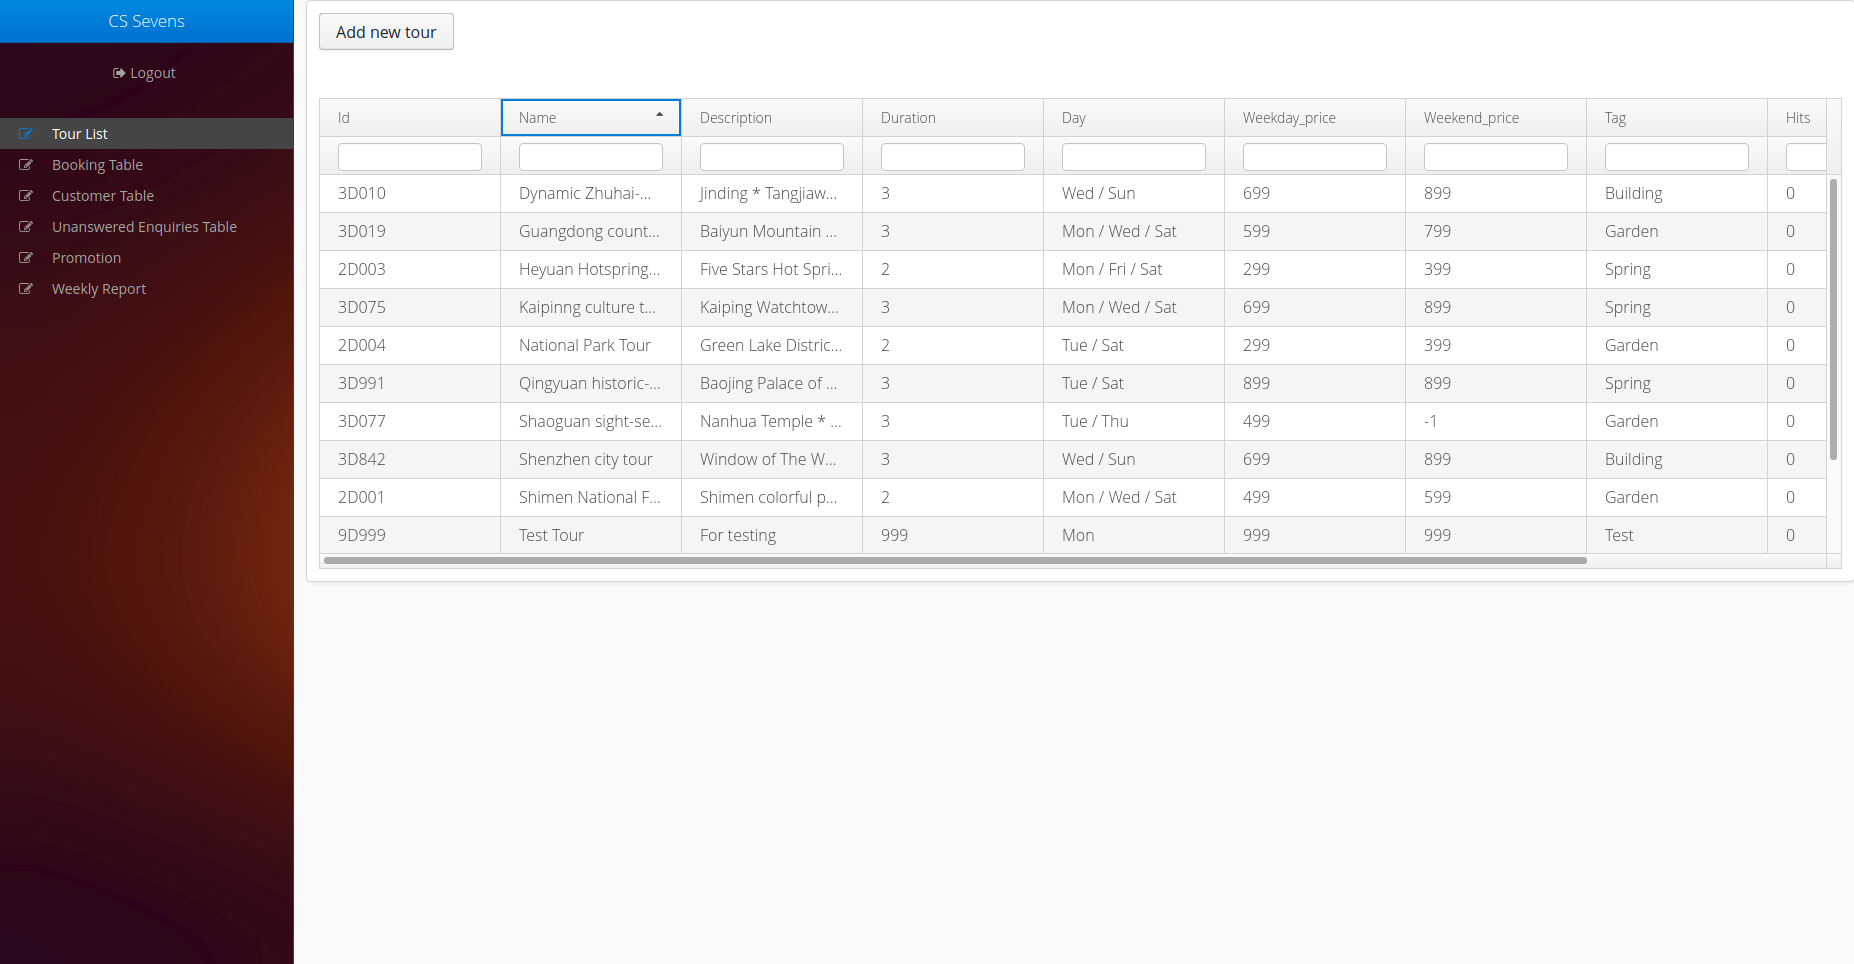This screenshot has width=1854, height=964.
Task: Click the logout arrow icon
Action: tap(119, 73)
